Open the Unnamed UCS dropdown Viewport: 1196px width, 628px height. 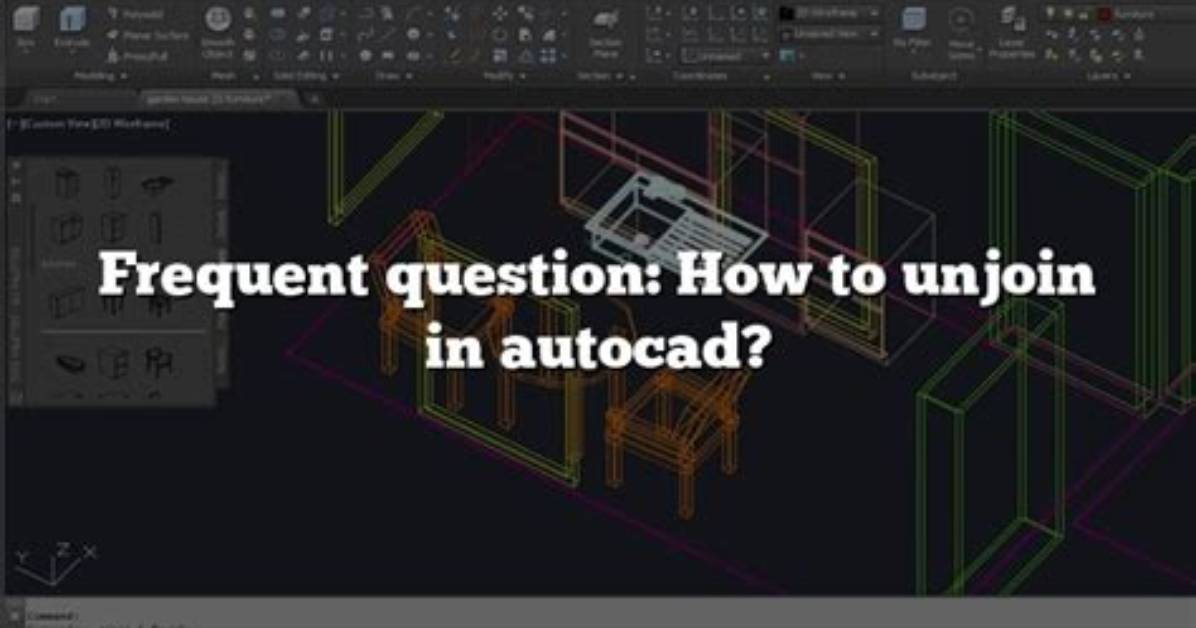coord(725,56)
